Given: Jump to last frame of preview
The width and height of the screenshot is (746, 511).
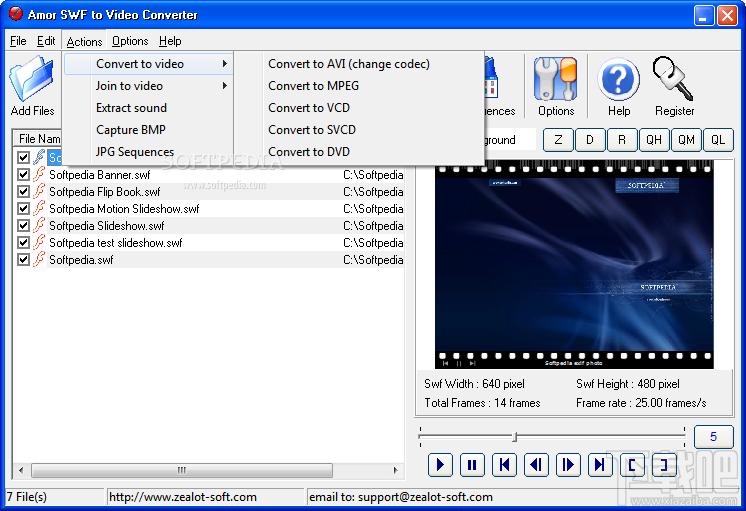Looking at the screenshot, I should point(600,464).
